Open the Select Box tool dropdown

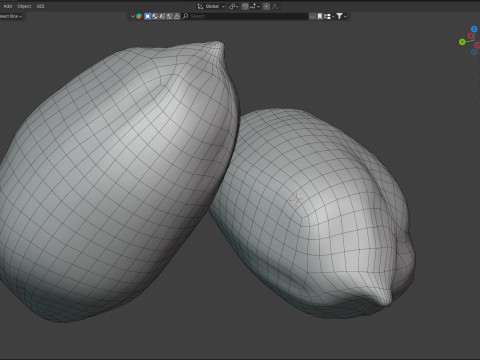(11, 16)
